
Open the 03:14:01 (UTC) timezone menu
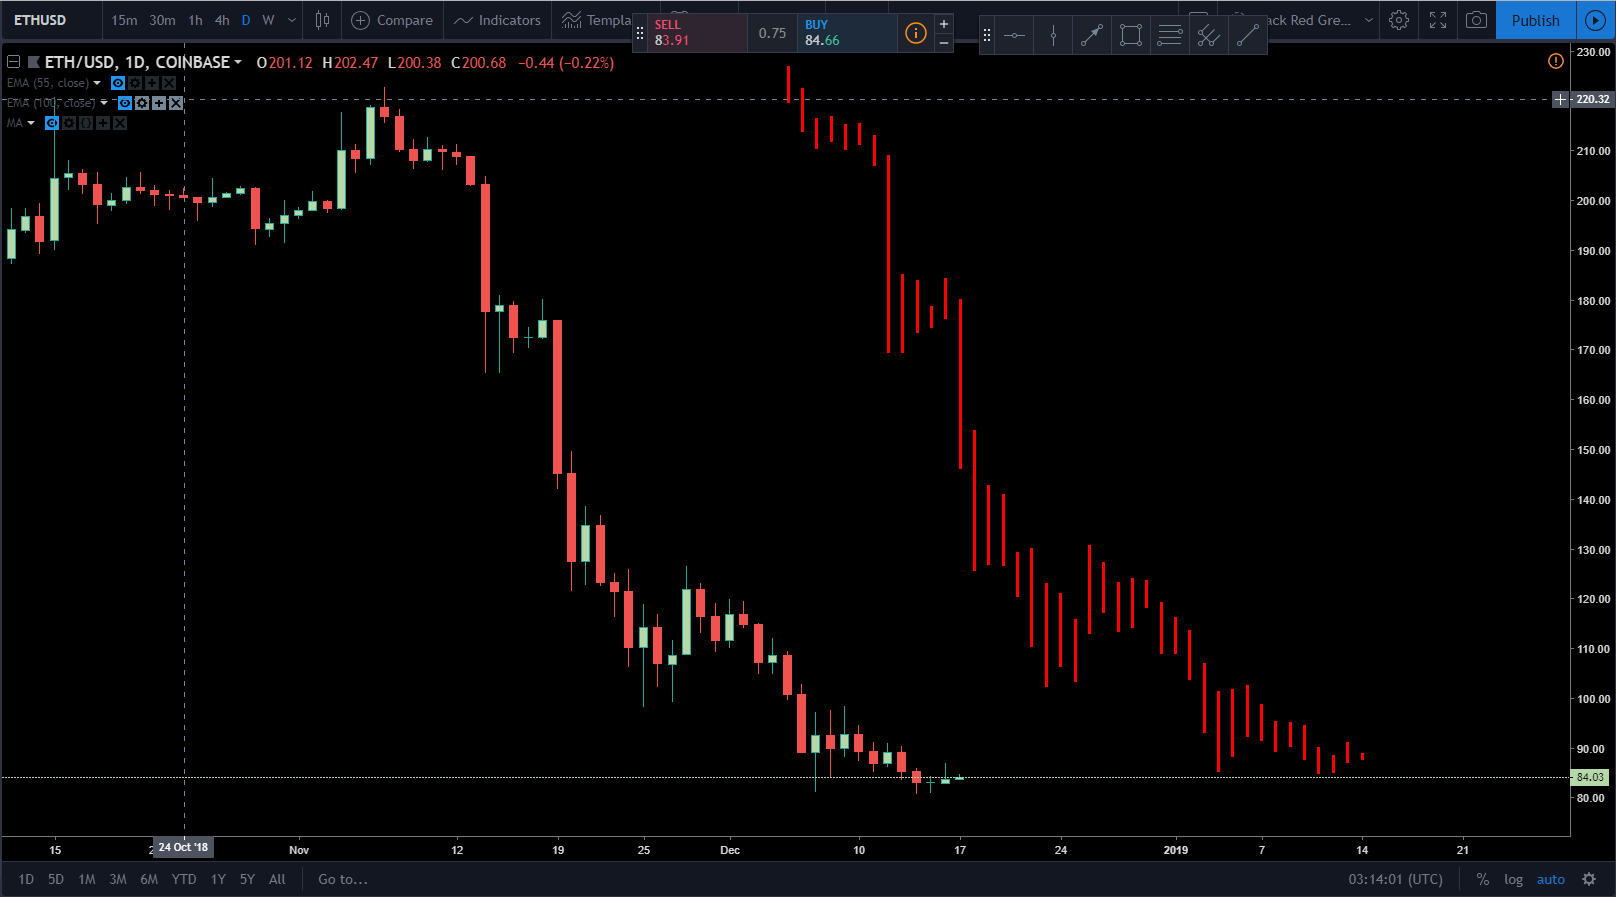click(x=1395, y=879)
